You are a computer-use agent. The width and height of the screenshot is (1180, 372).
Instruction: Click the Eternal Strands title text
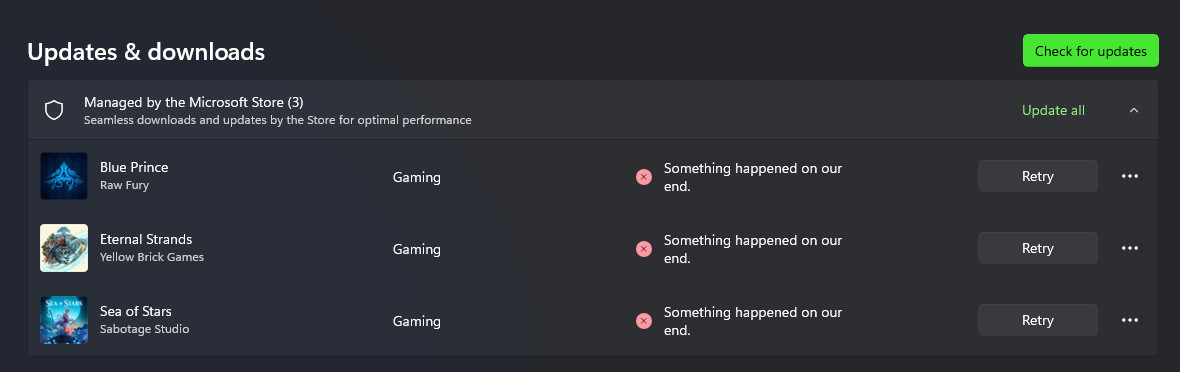coord(146,239)
